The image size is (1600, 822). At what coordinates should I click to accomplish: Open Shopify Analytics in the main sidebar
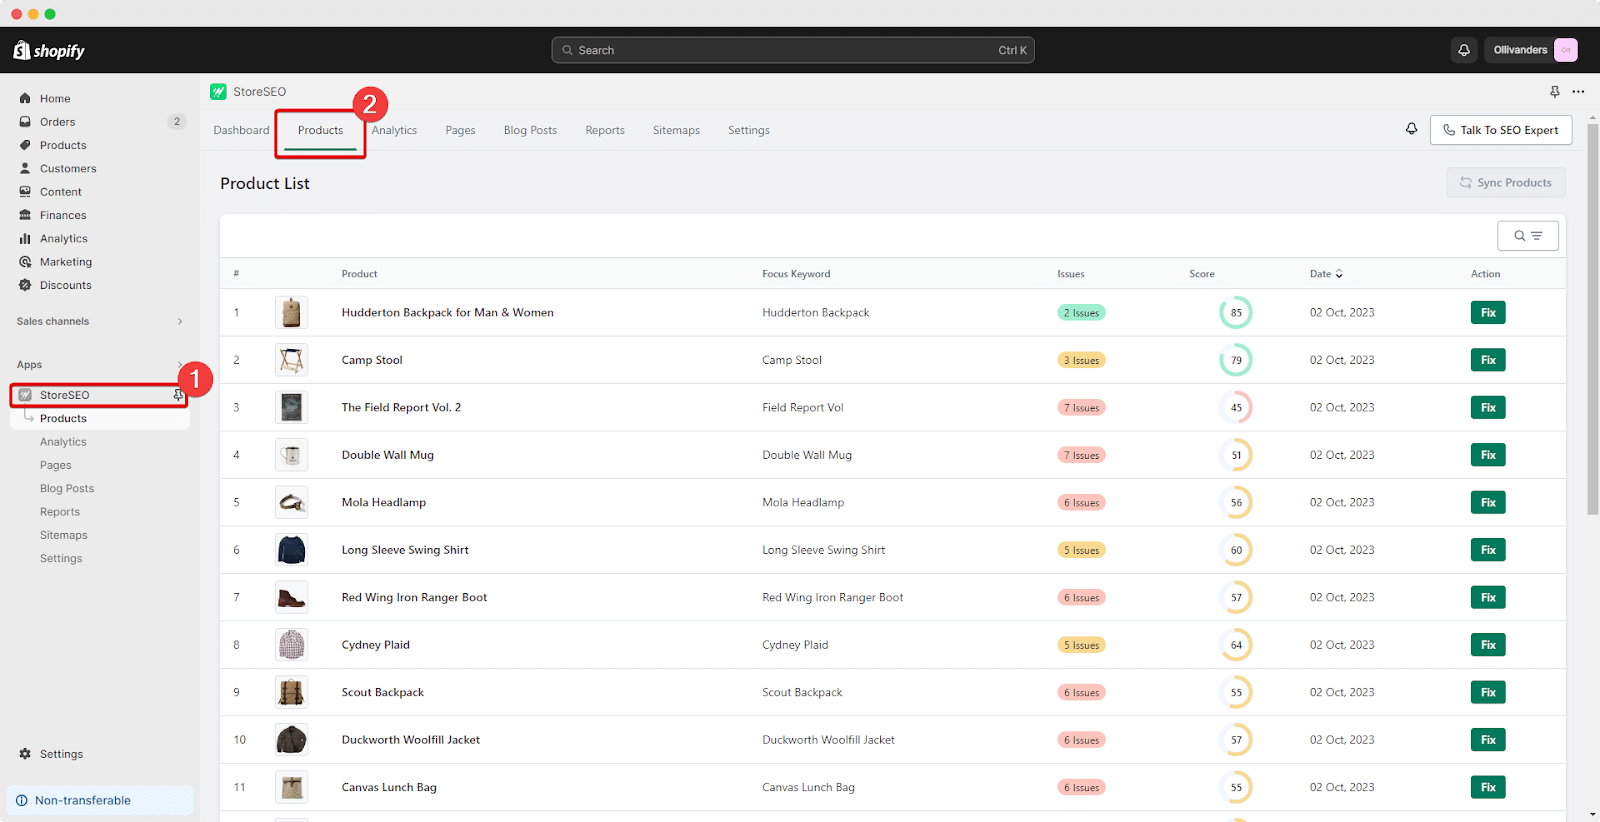(x=64, y=239)
